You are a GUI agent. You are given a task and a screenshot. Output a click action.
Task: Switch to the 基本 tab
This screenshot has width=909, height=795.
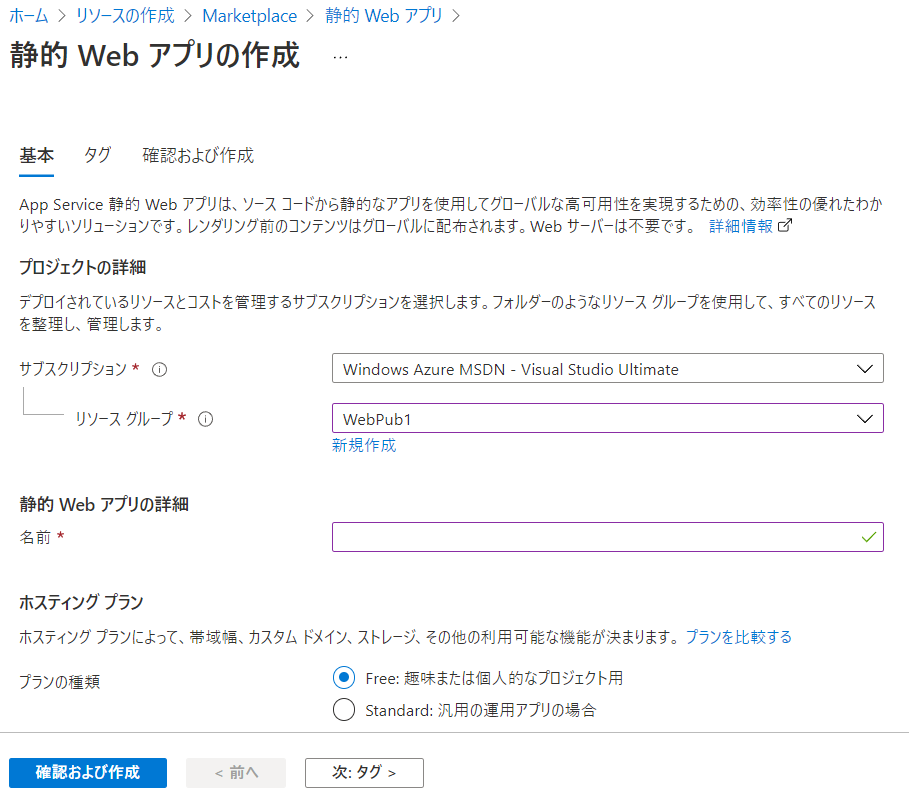[37, 155]
